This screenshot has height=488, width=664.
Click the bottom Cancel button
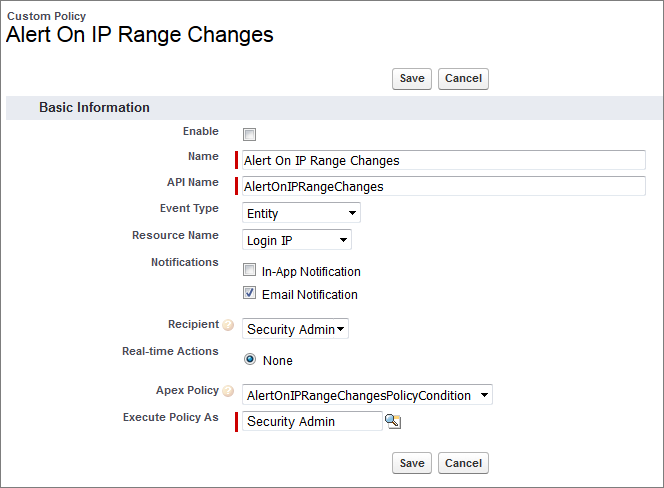tap(463, 463)
